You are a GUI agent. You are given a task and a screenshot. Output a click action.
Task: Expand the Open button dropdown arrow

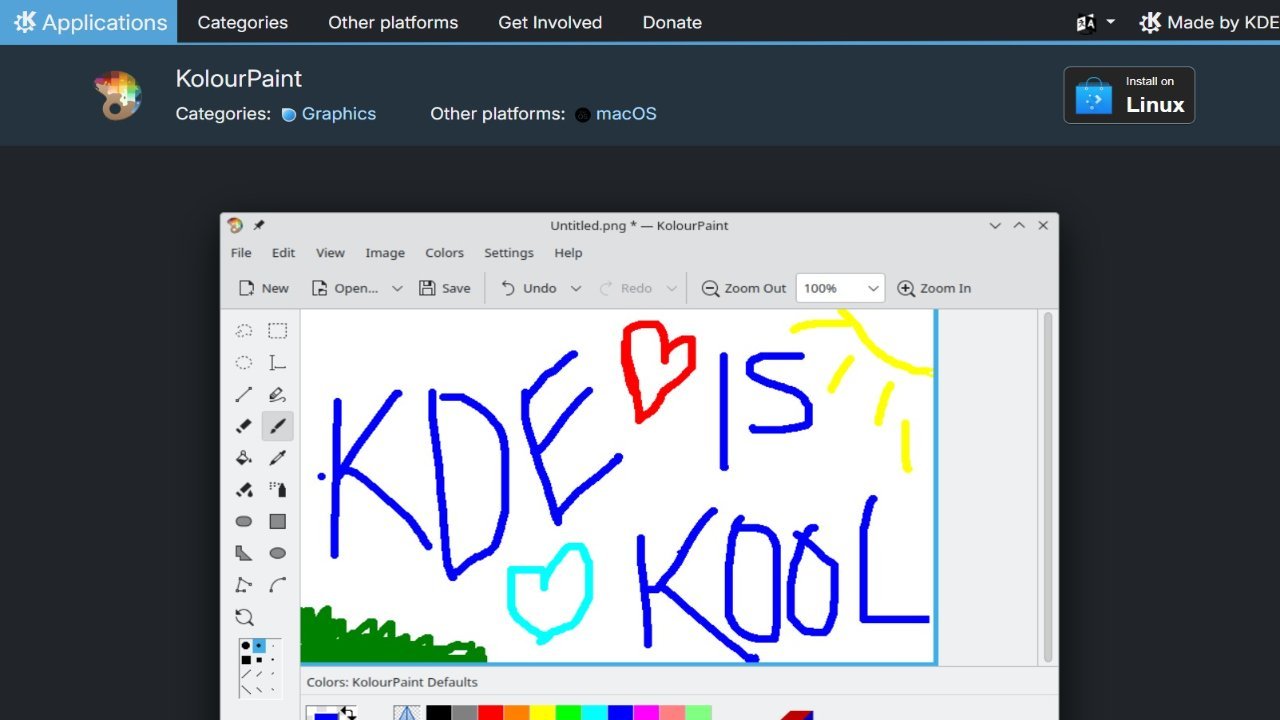pyautogui.click(x=397, y=289)
